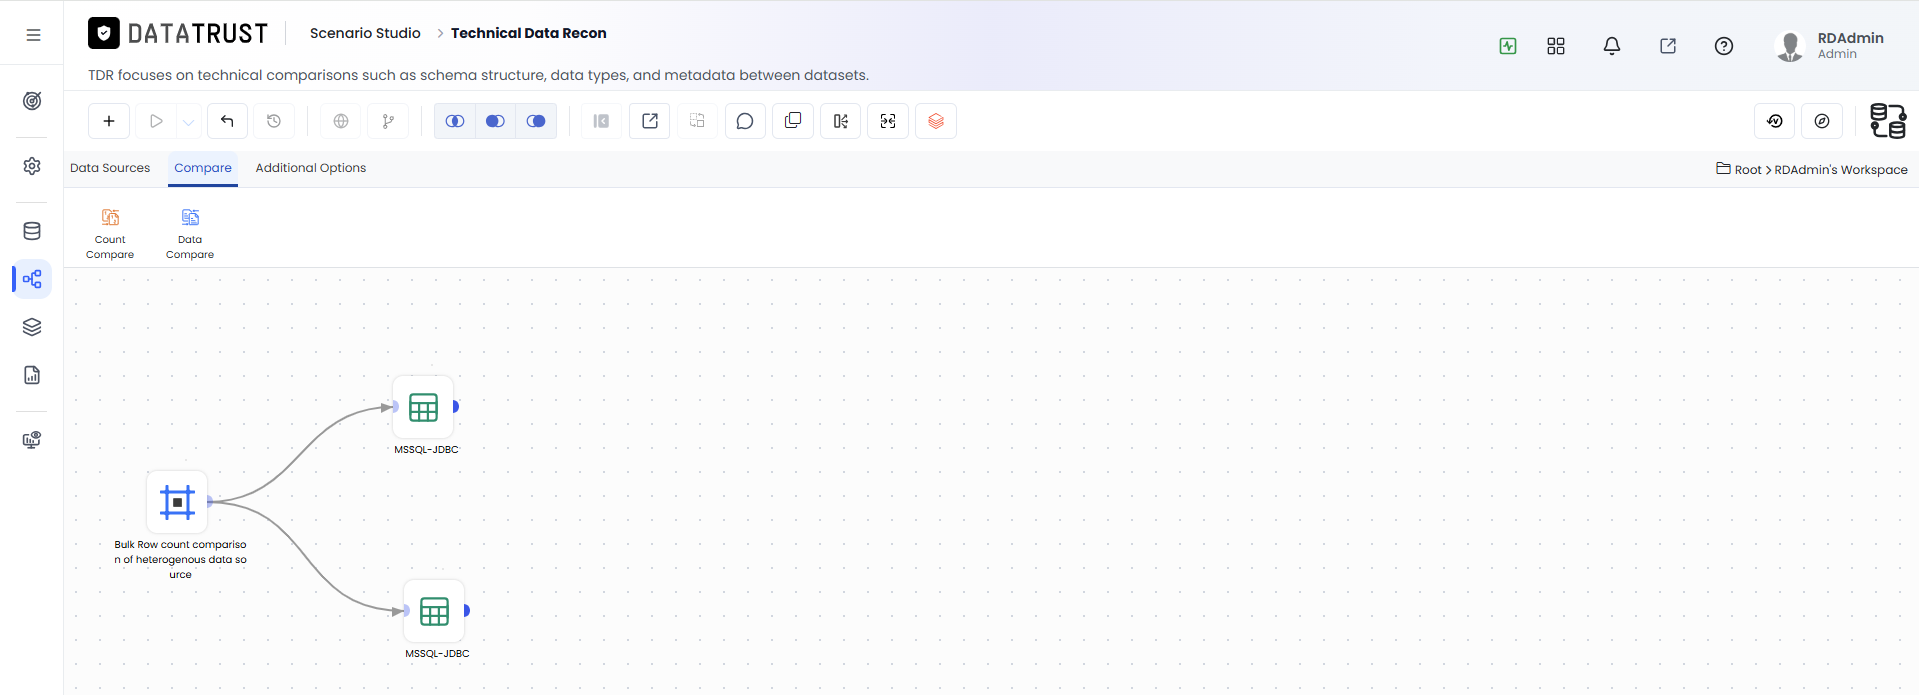
Task: Open settings gear in left sidebar
Action: 32,166
